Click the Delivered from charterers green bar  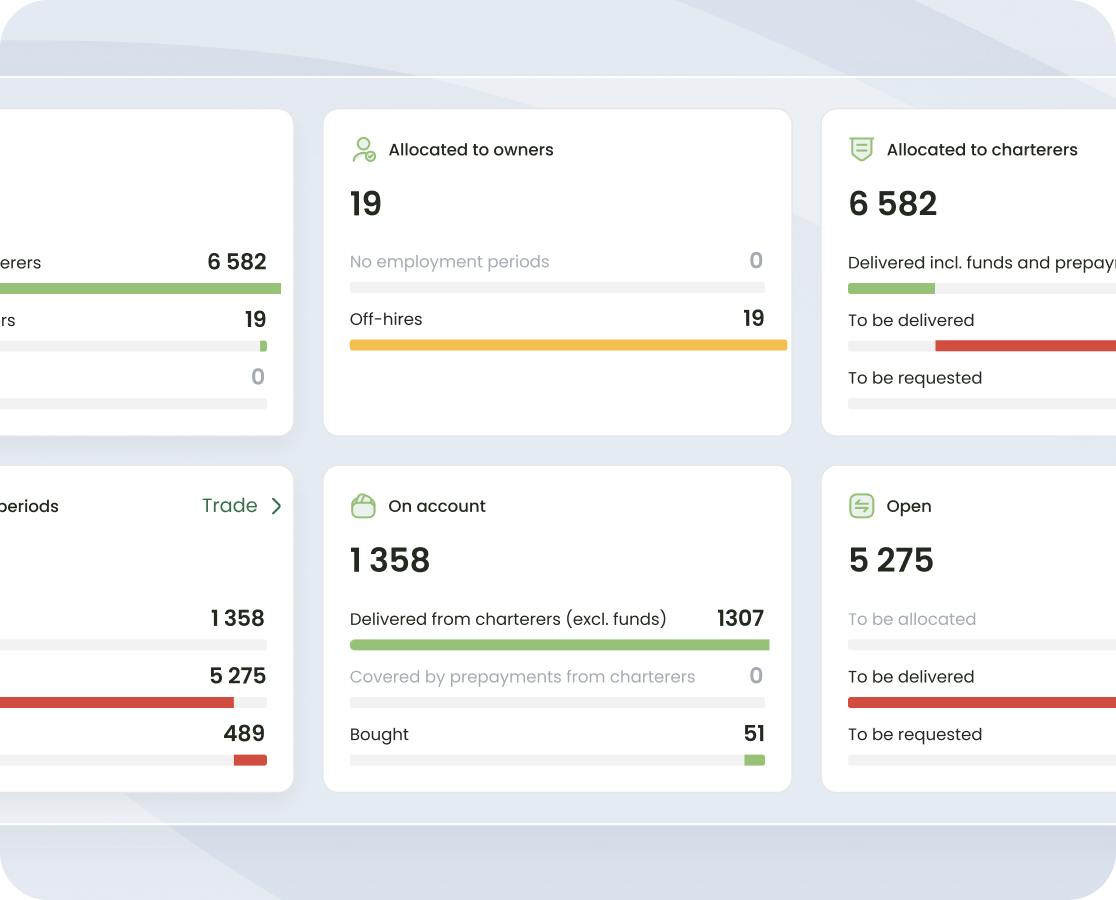(559, 645)
